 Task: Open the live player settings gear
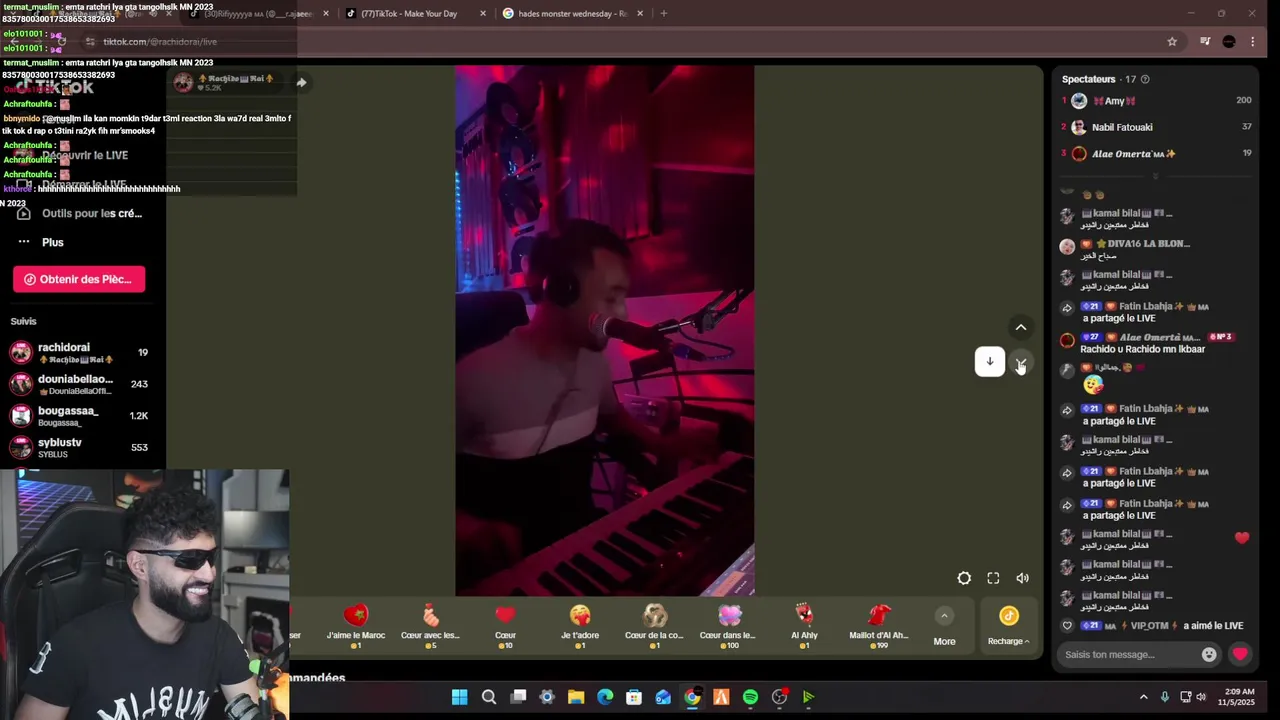(x=964, y=578)
